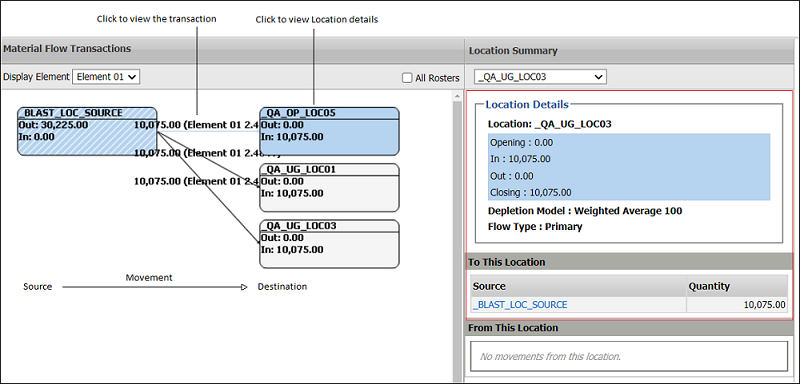Image resolution: width=800 pixels, height=384 pixels.
Task: Select the _QA_UG_LOC03 location node
Action: point(329,244)
